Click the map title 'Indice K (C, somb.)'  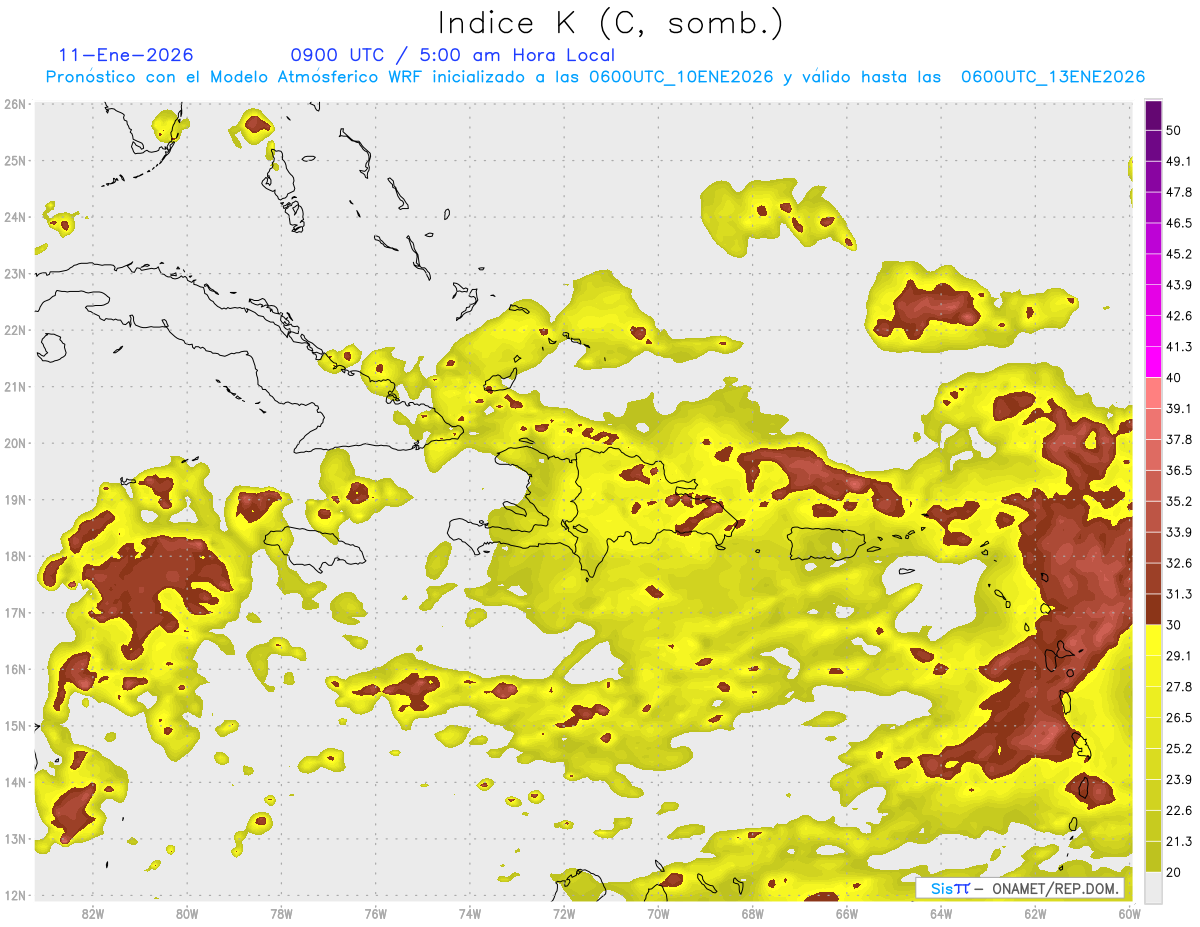611,24
